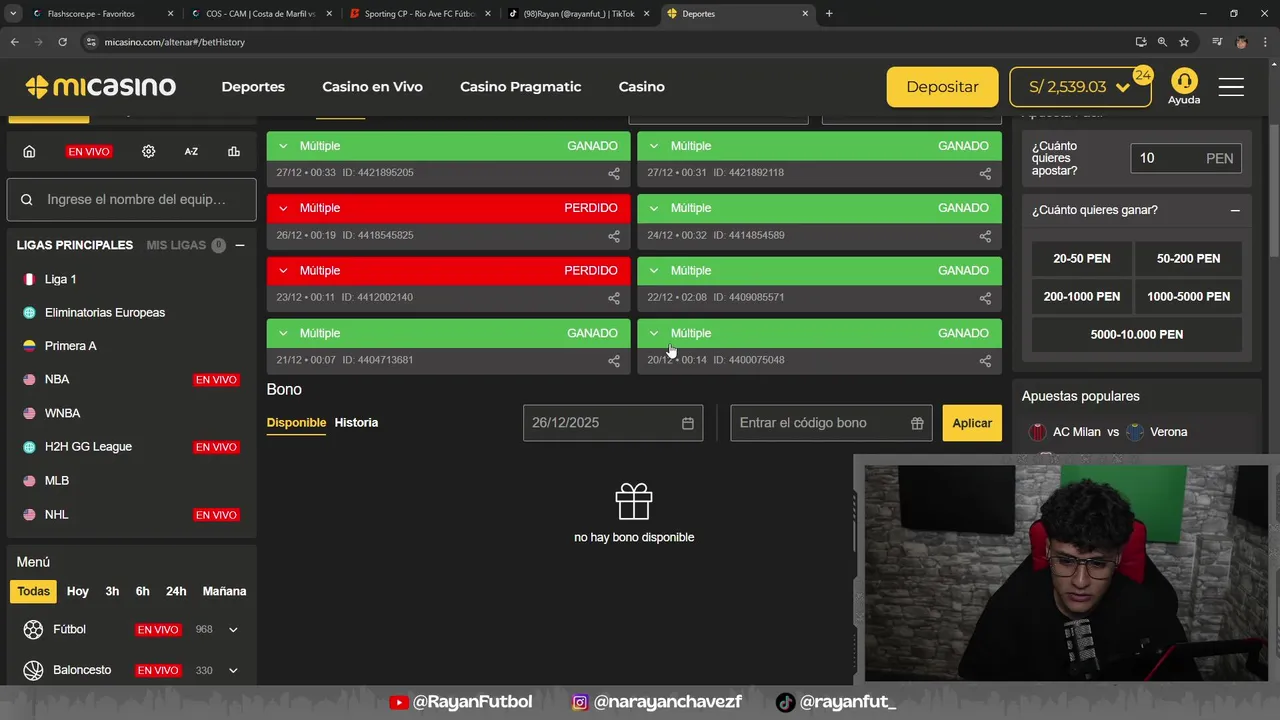Click the browser bookmark star icon
The image size is (1280, 720).
1184,42
